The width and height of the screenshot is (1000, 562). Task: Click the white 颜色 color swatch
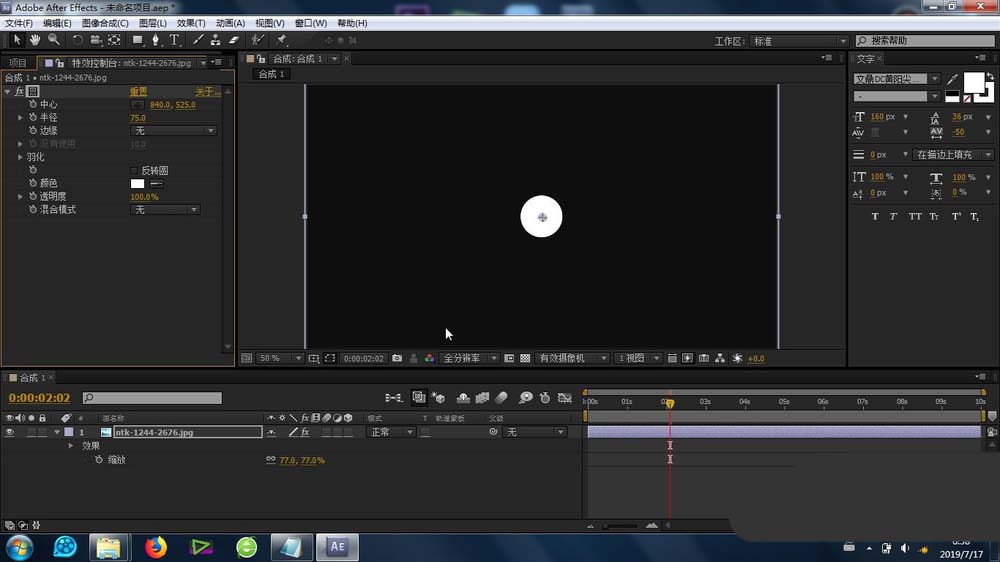click(137, 184)
